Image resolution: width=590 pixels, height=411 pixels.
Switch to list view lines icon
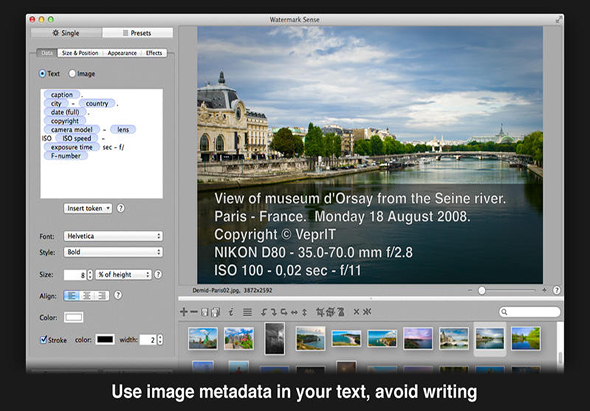(x=247, y=312)
